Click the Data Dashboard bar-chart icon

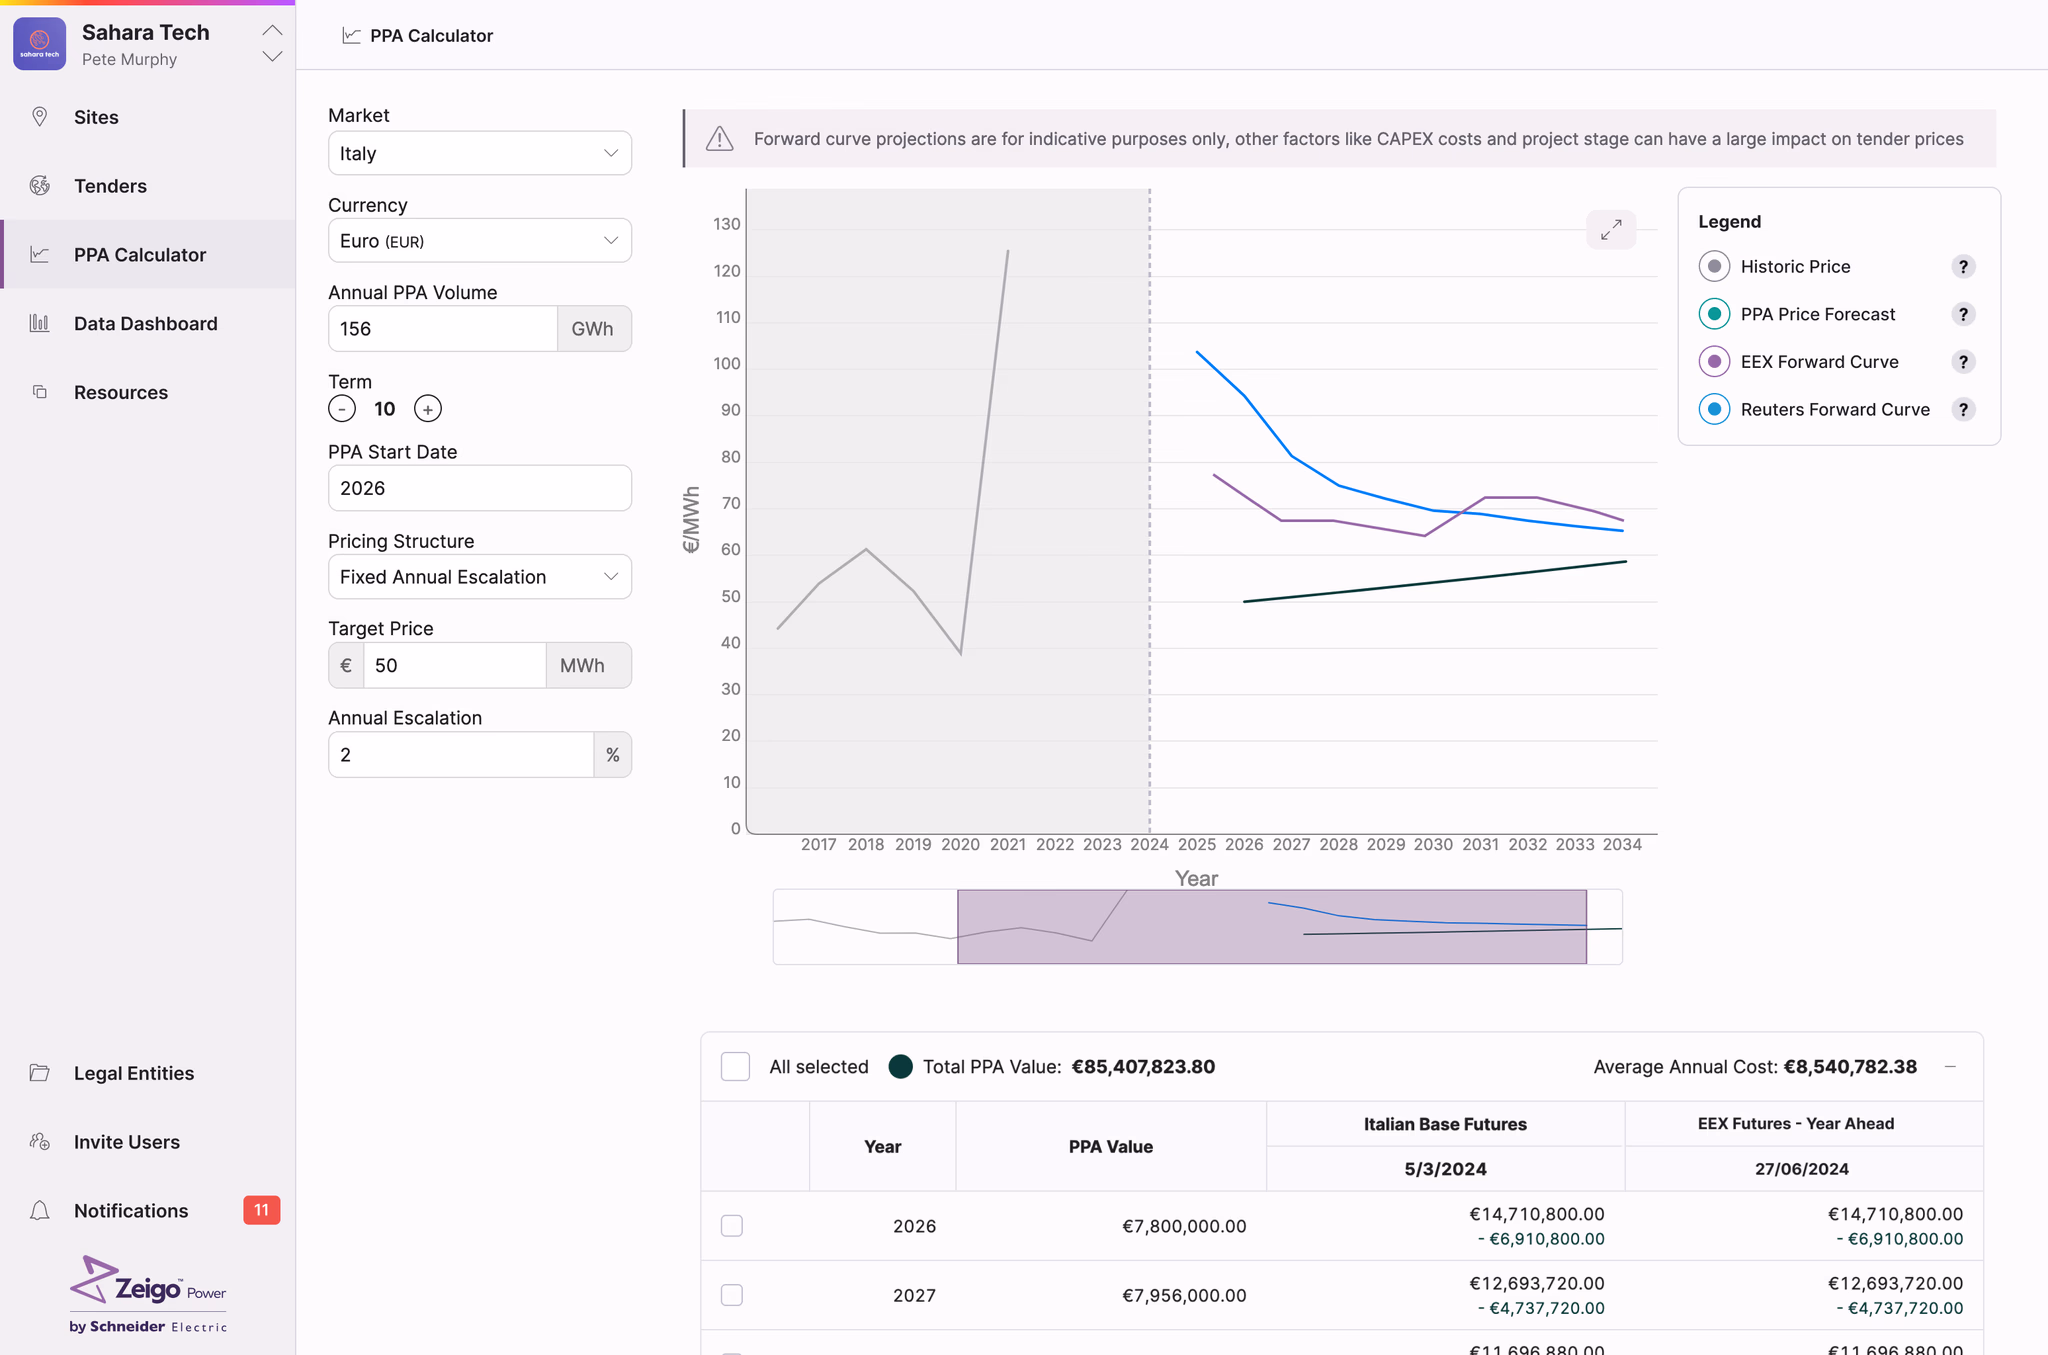point(39,323)
